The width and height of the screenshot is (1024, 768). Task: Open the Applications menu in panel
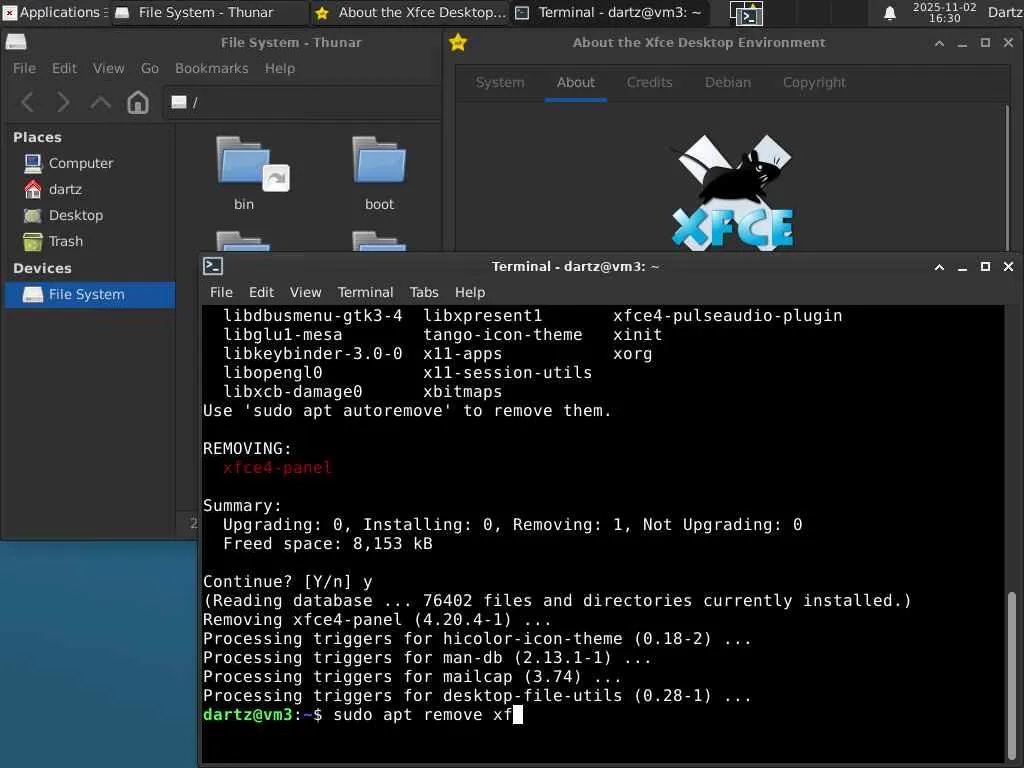55,12
